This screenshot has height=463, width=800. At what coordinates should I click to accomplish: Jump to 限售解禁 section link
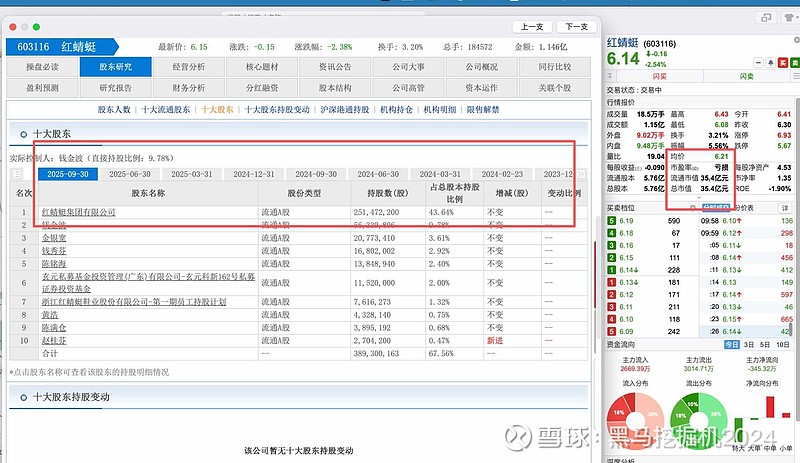483,110
